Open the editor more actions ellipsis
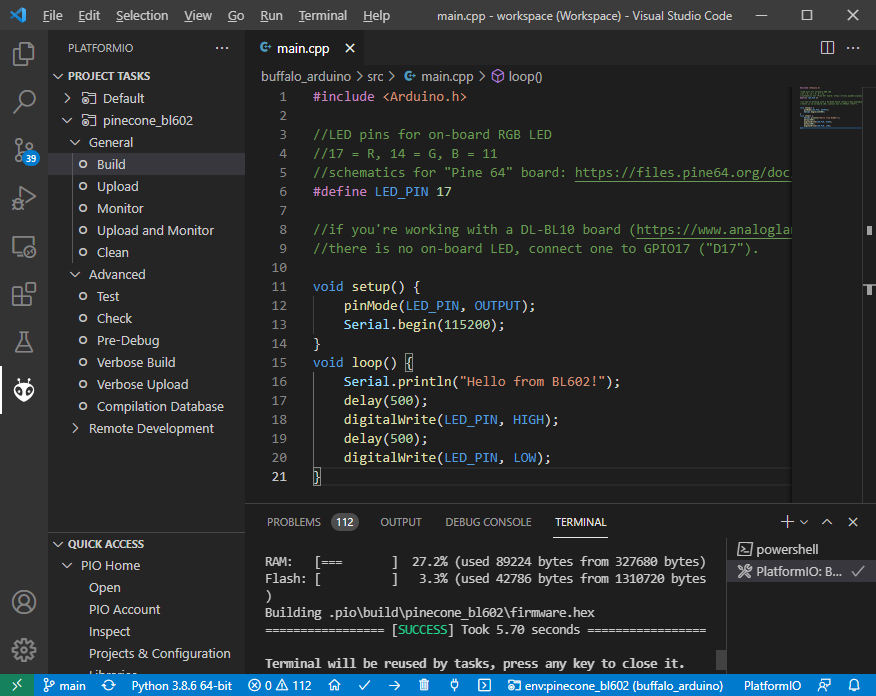The width and height of the screenshot is (876, 696). click(853, 48)
